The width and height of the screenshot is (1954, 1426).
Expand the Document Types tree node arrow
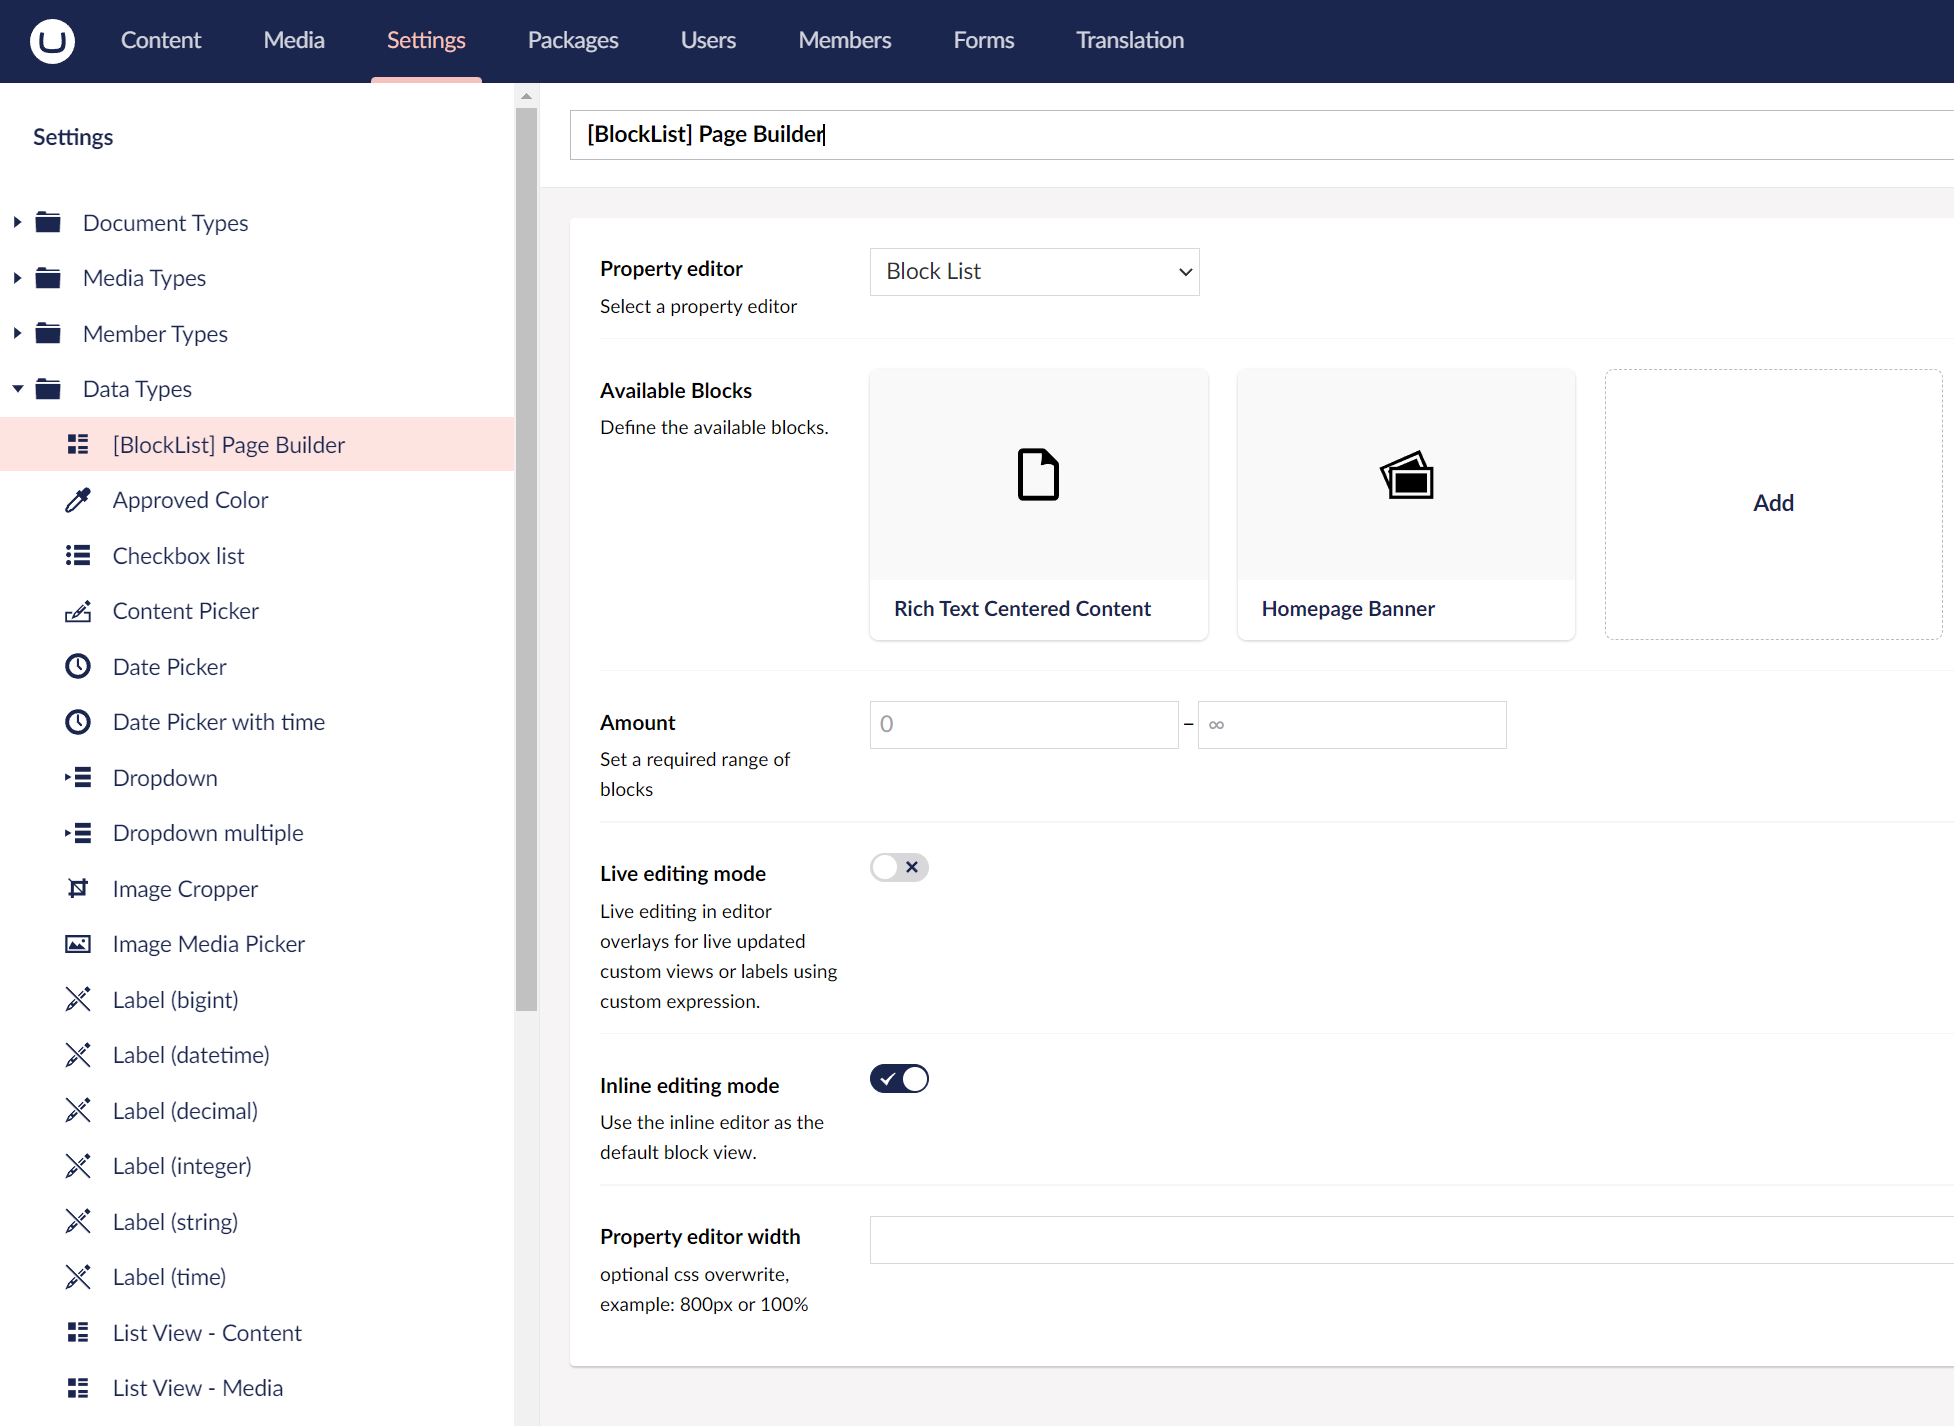(x=17, y=222)
